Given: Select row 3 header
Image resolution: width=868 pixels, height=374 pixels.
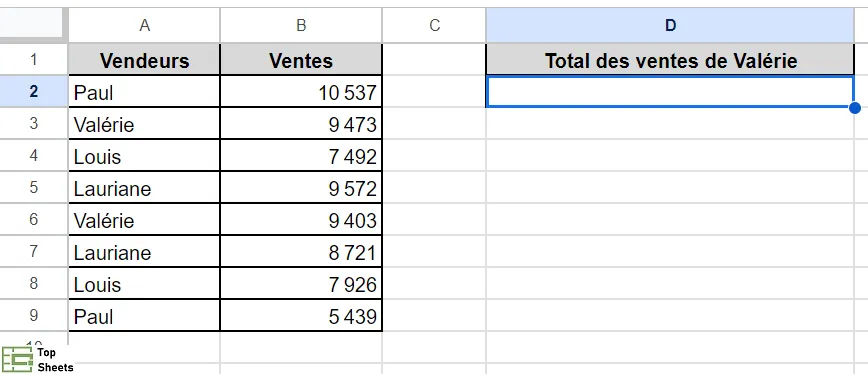Looking at the screenshot, I should [x=34, y=123].
